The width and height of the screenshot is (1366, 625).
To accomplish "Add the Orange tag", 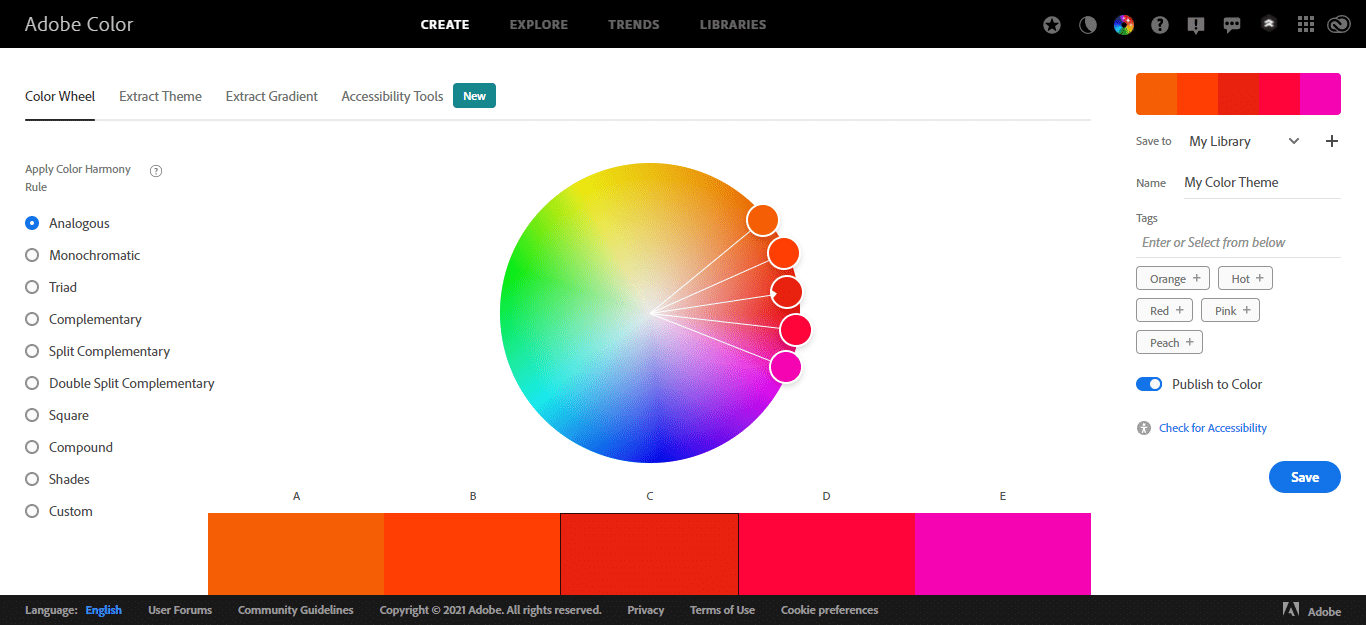I will [1173, 278].
